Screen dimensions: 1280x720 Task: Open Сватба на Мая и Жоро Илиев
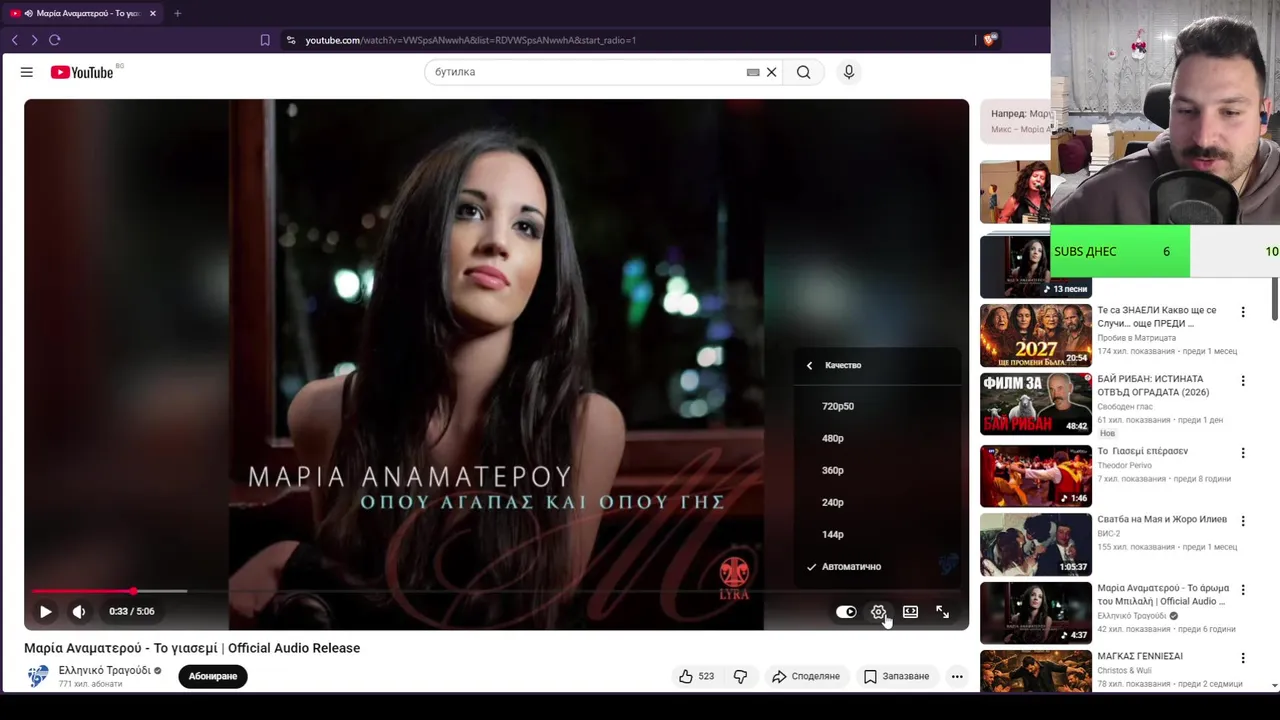[x=1162, y=519]
